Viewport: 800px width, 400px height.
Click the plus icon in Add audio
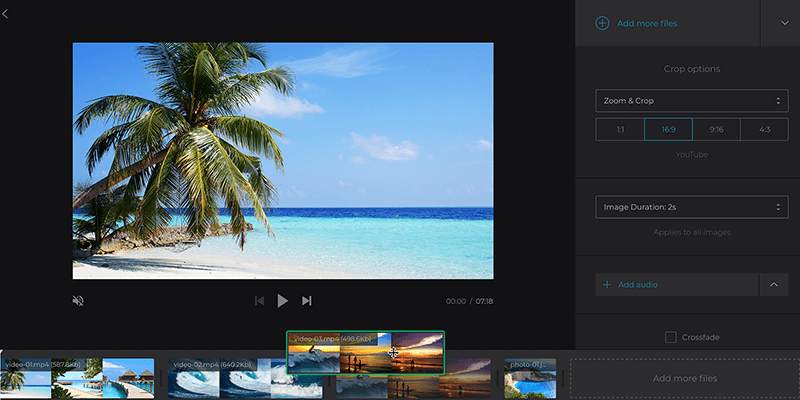(x=607, y=285)
